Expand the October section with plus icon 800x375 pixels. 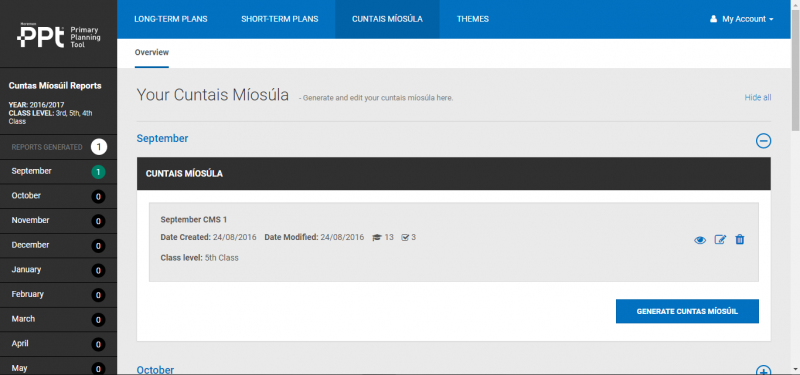(763, 370)
